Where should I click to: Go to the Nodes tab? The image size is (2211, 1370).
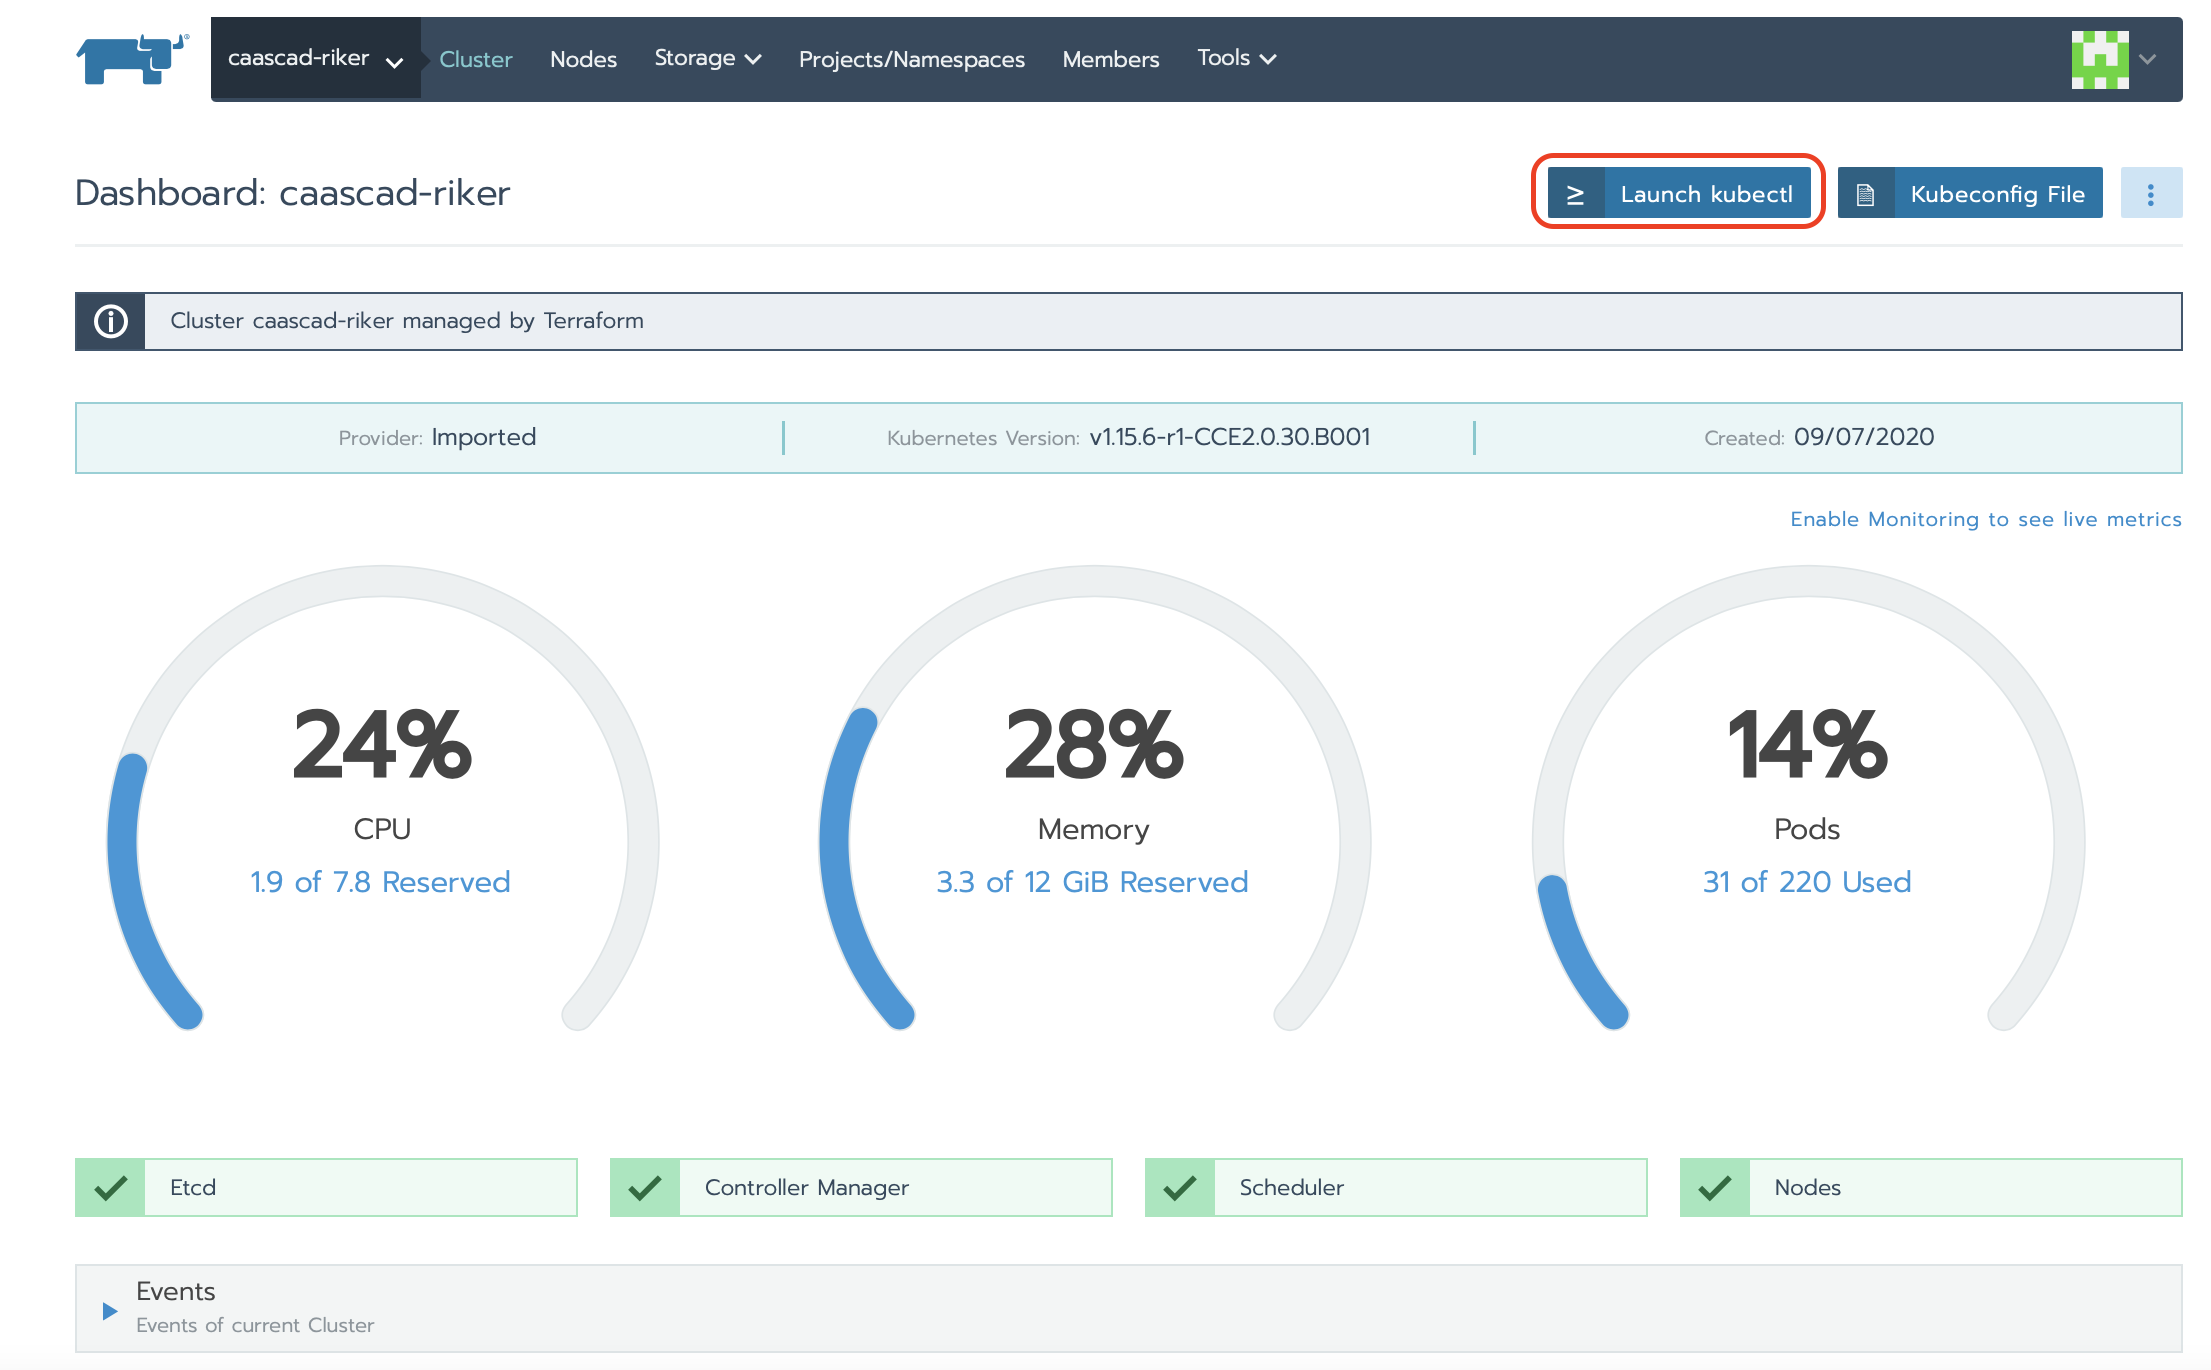pyautogui.click(x=583, y=59)
